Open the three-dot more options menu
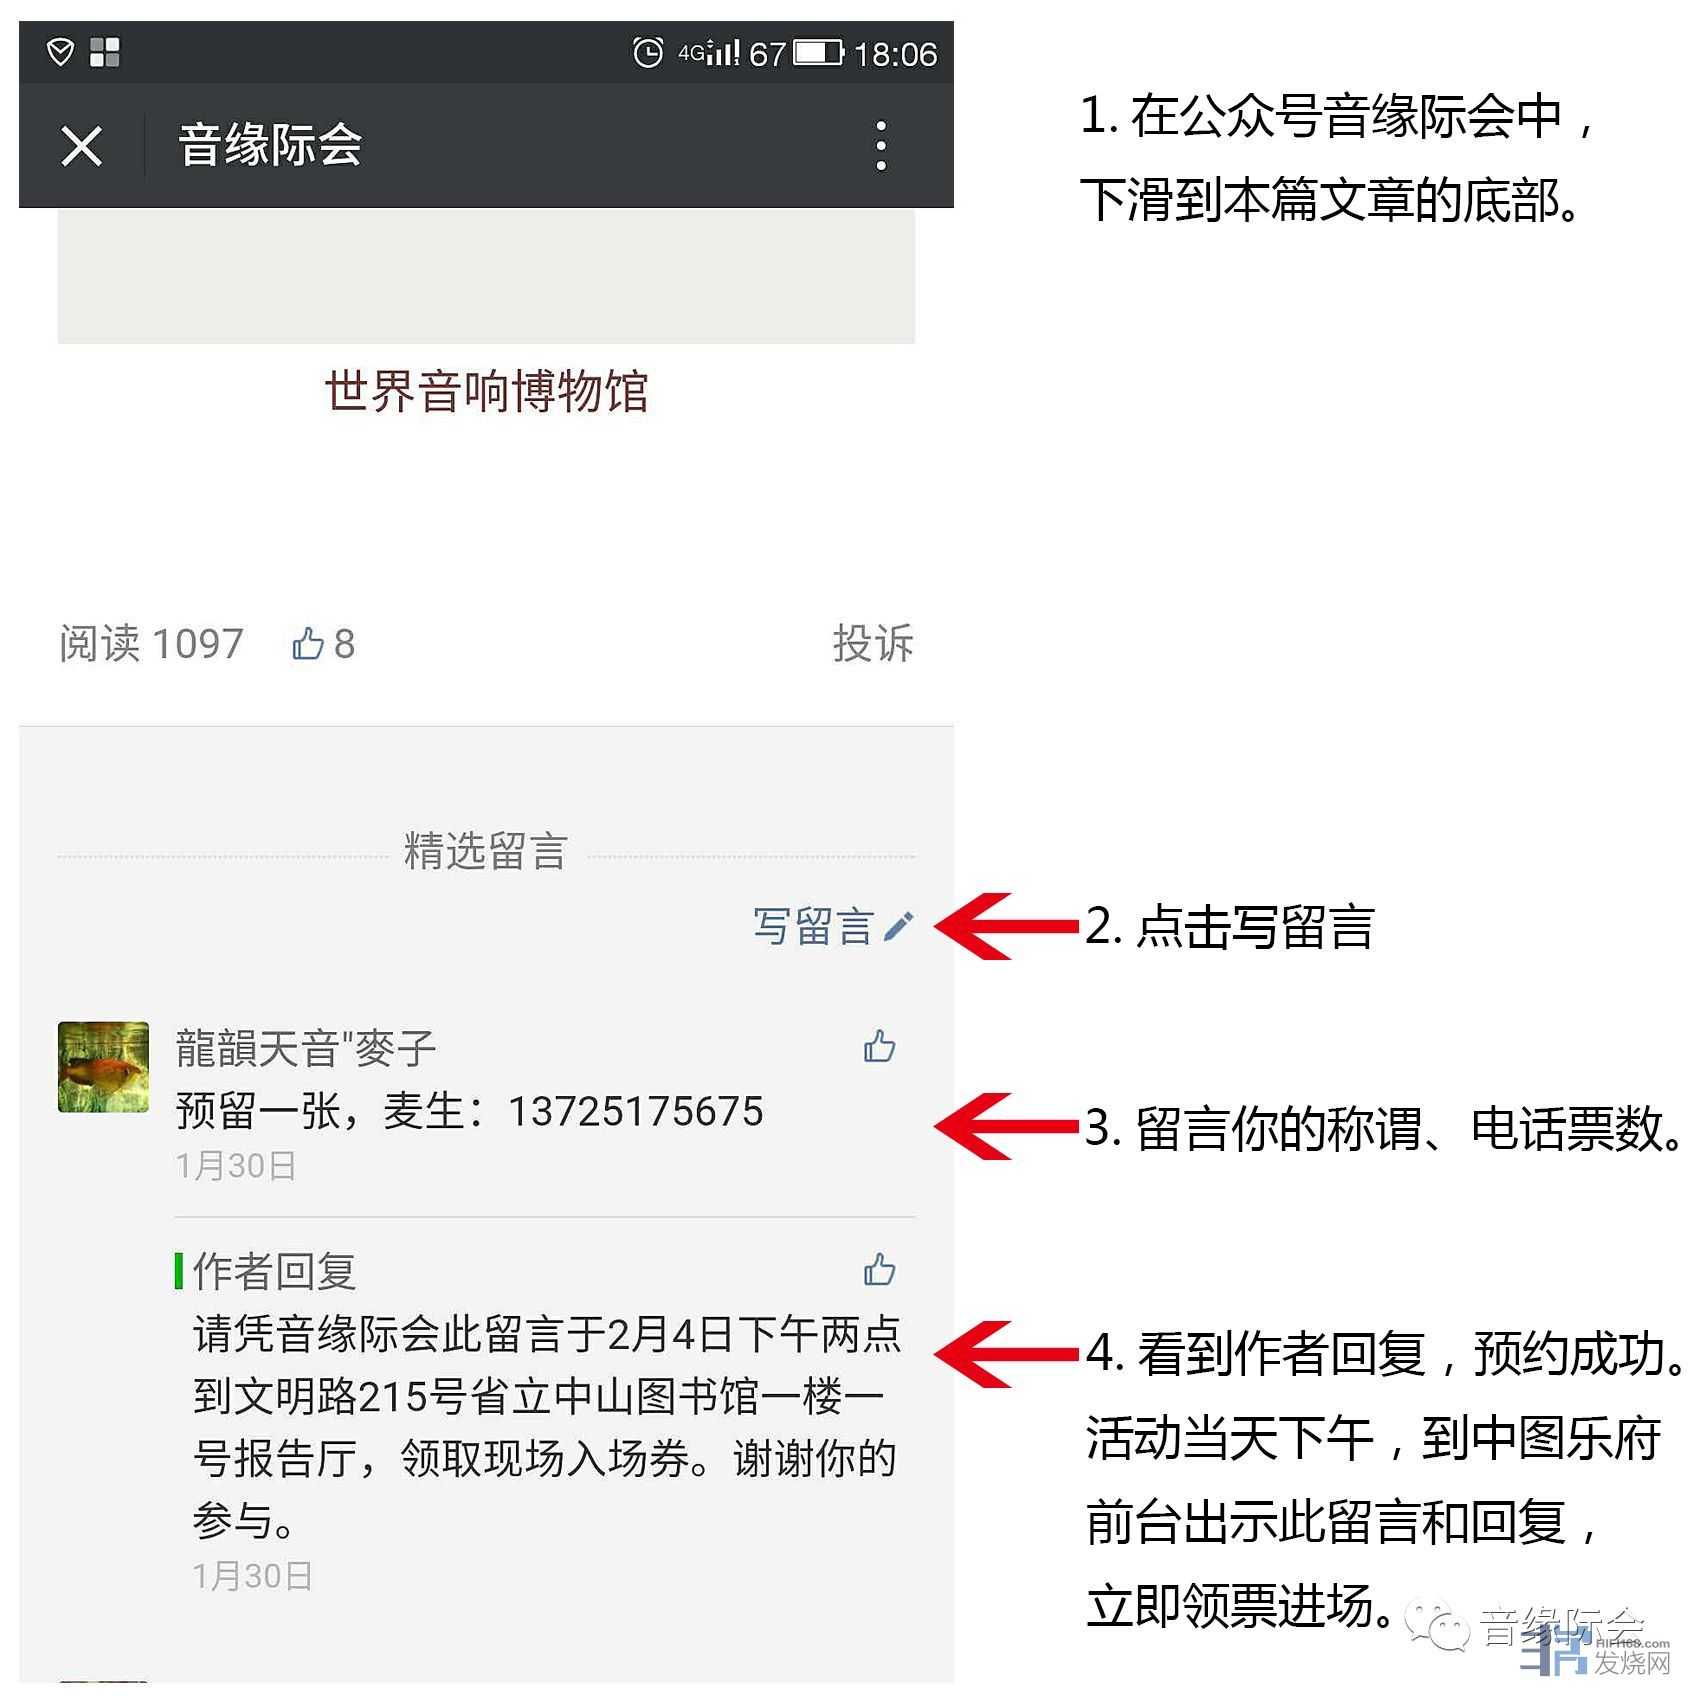 pos(881,146)
